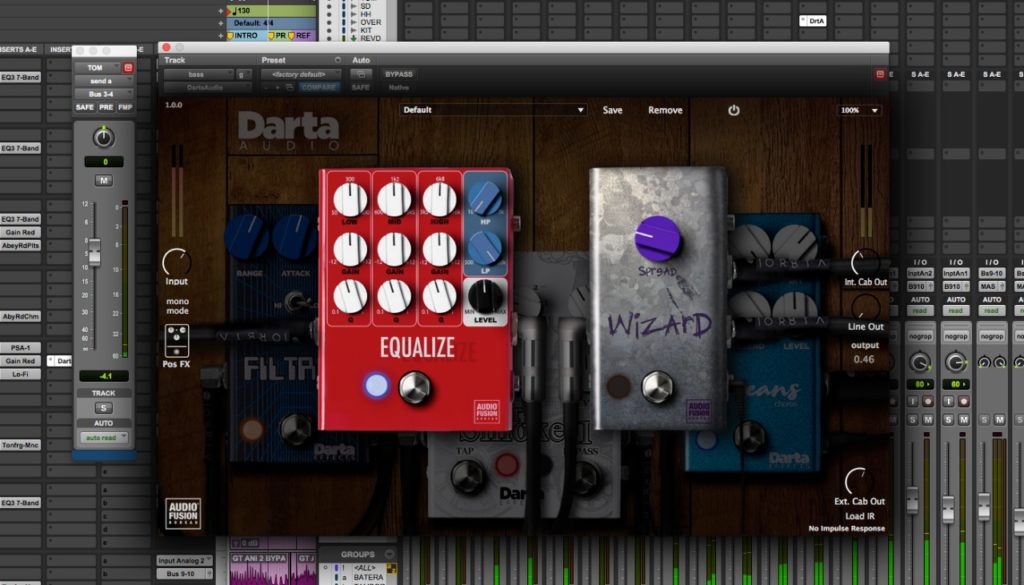
Task: Open the Lo-Fi insert in mixer
Action: pyautogui.click(x=21, y=374)
